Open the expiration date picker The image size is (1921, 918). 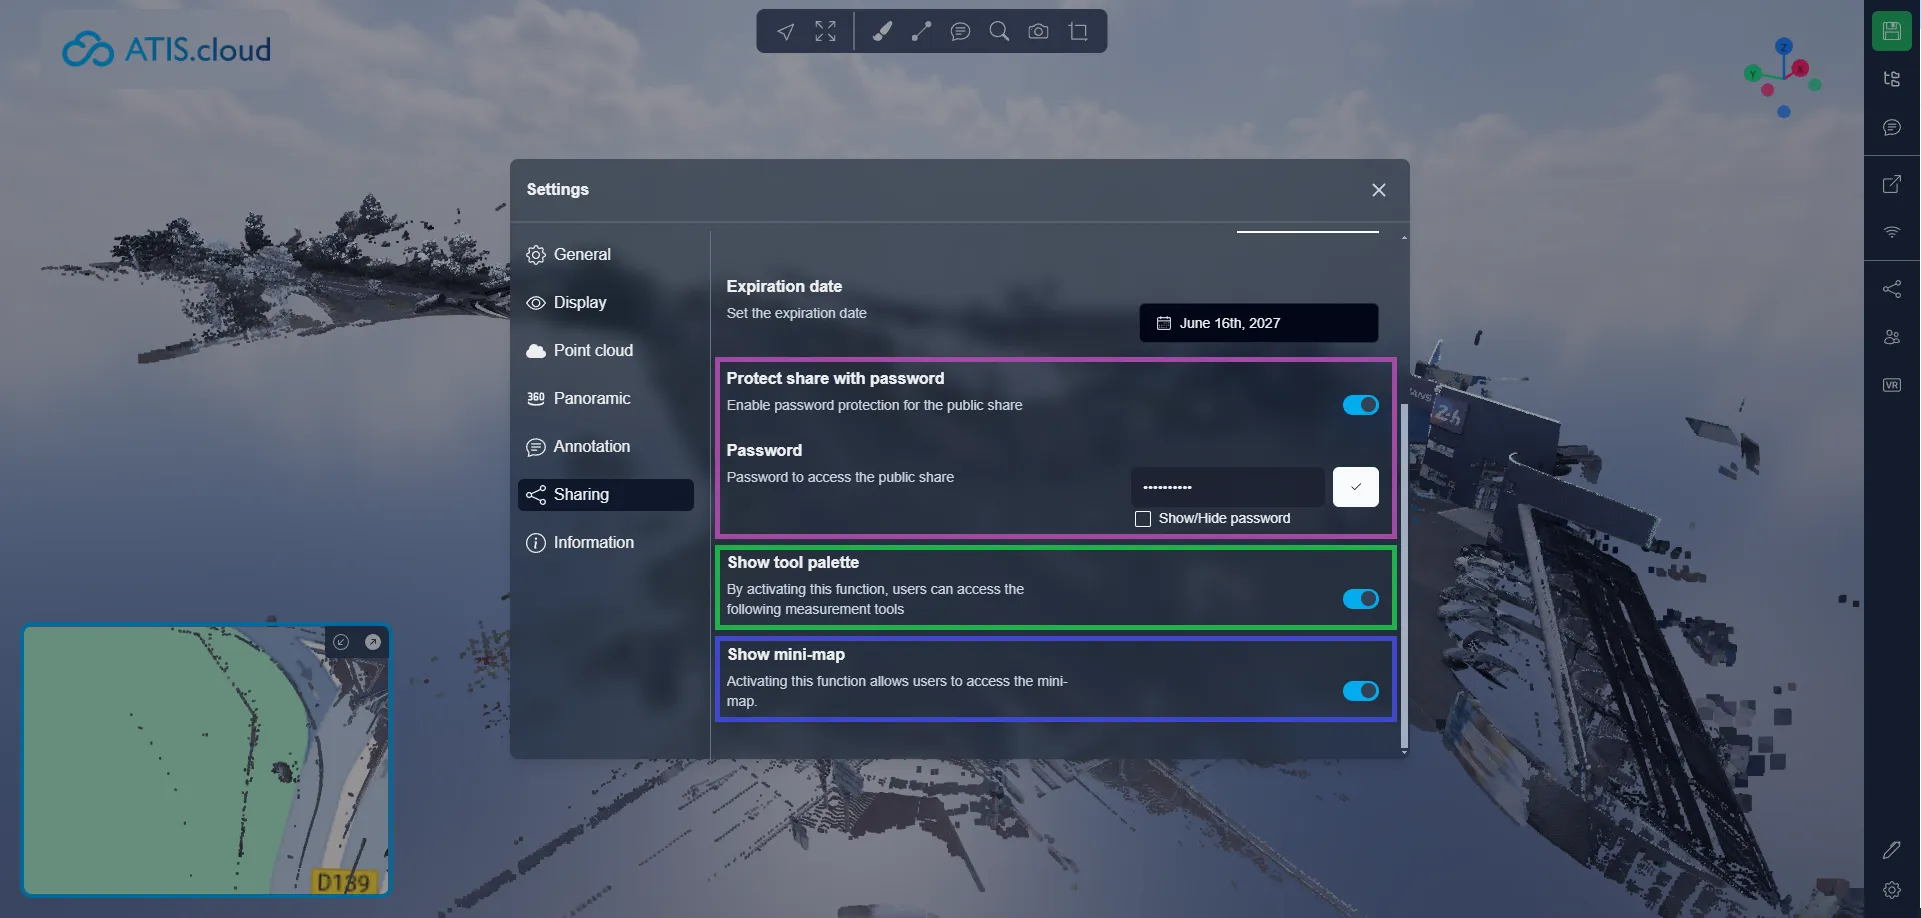1257,322
